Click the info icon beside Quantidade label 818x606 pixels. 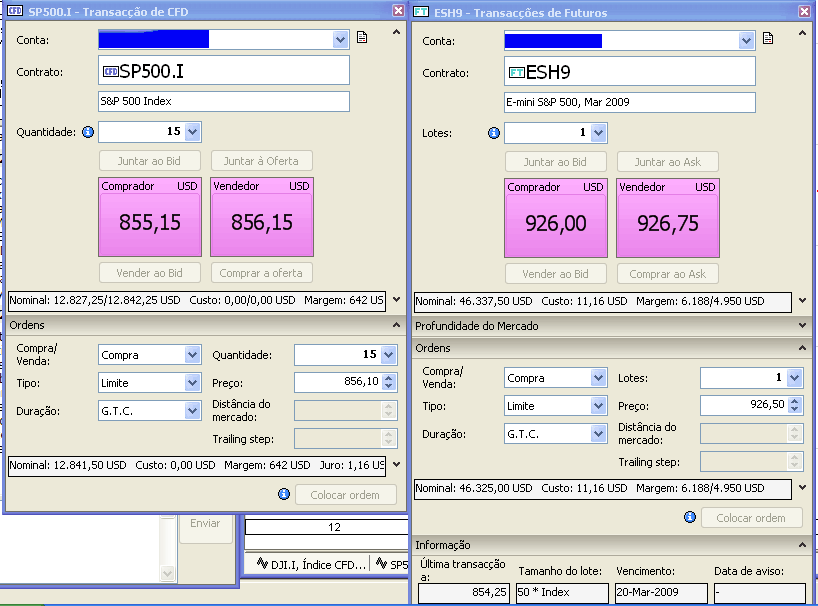88,132
